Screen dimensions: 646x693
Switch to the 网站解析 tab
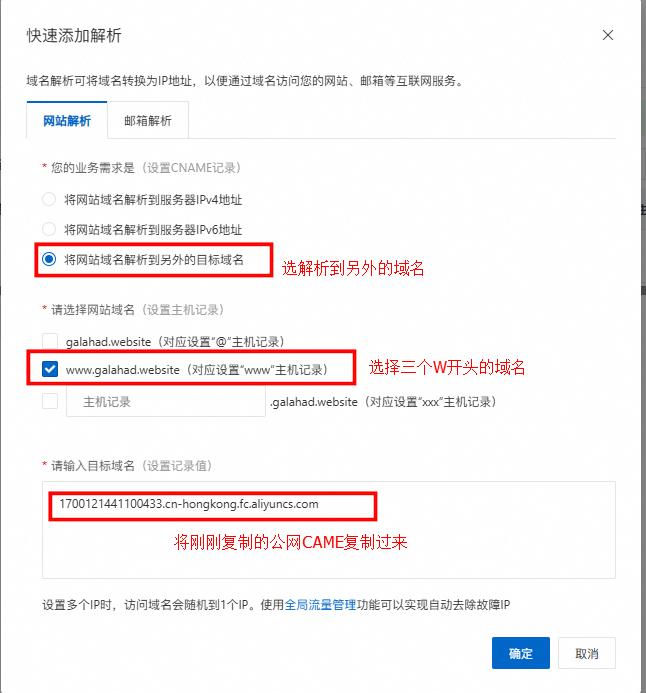pos(67,120)
